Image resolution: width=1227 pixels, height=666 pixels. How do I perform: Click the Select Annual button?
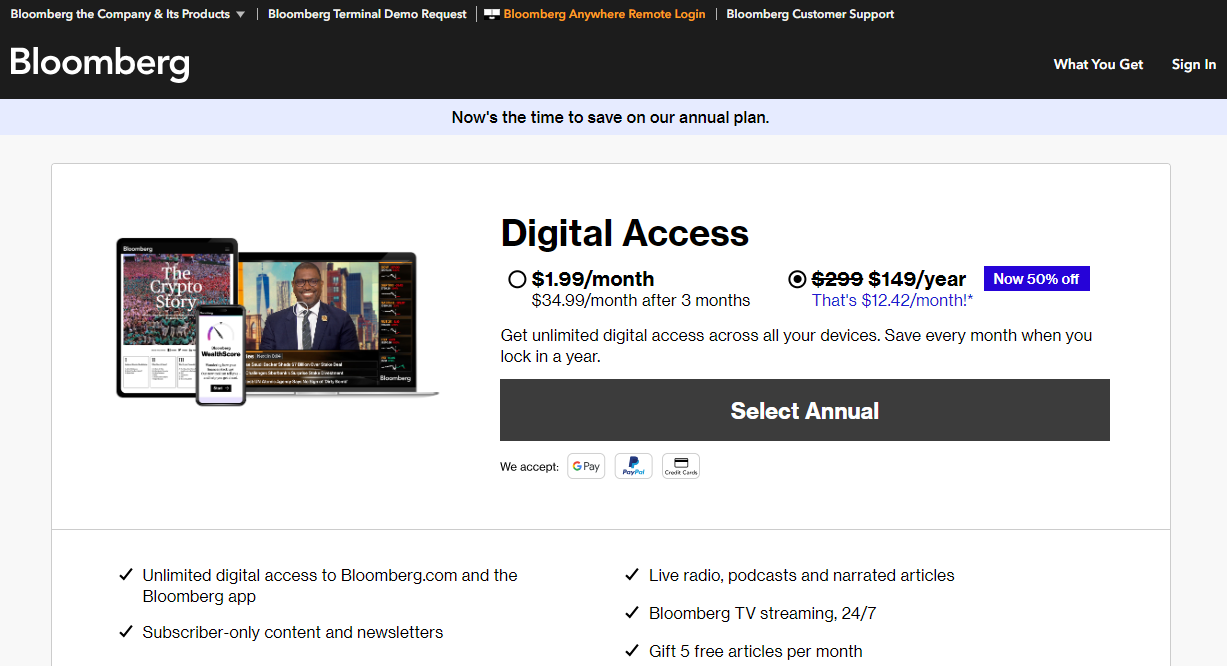pos(804,410)
